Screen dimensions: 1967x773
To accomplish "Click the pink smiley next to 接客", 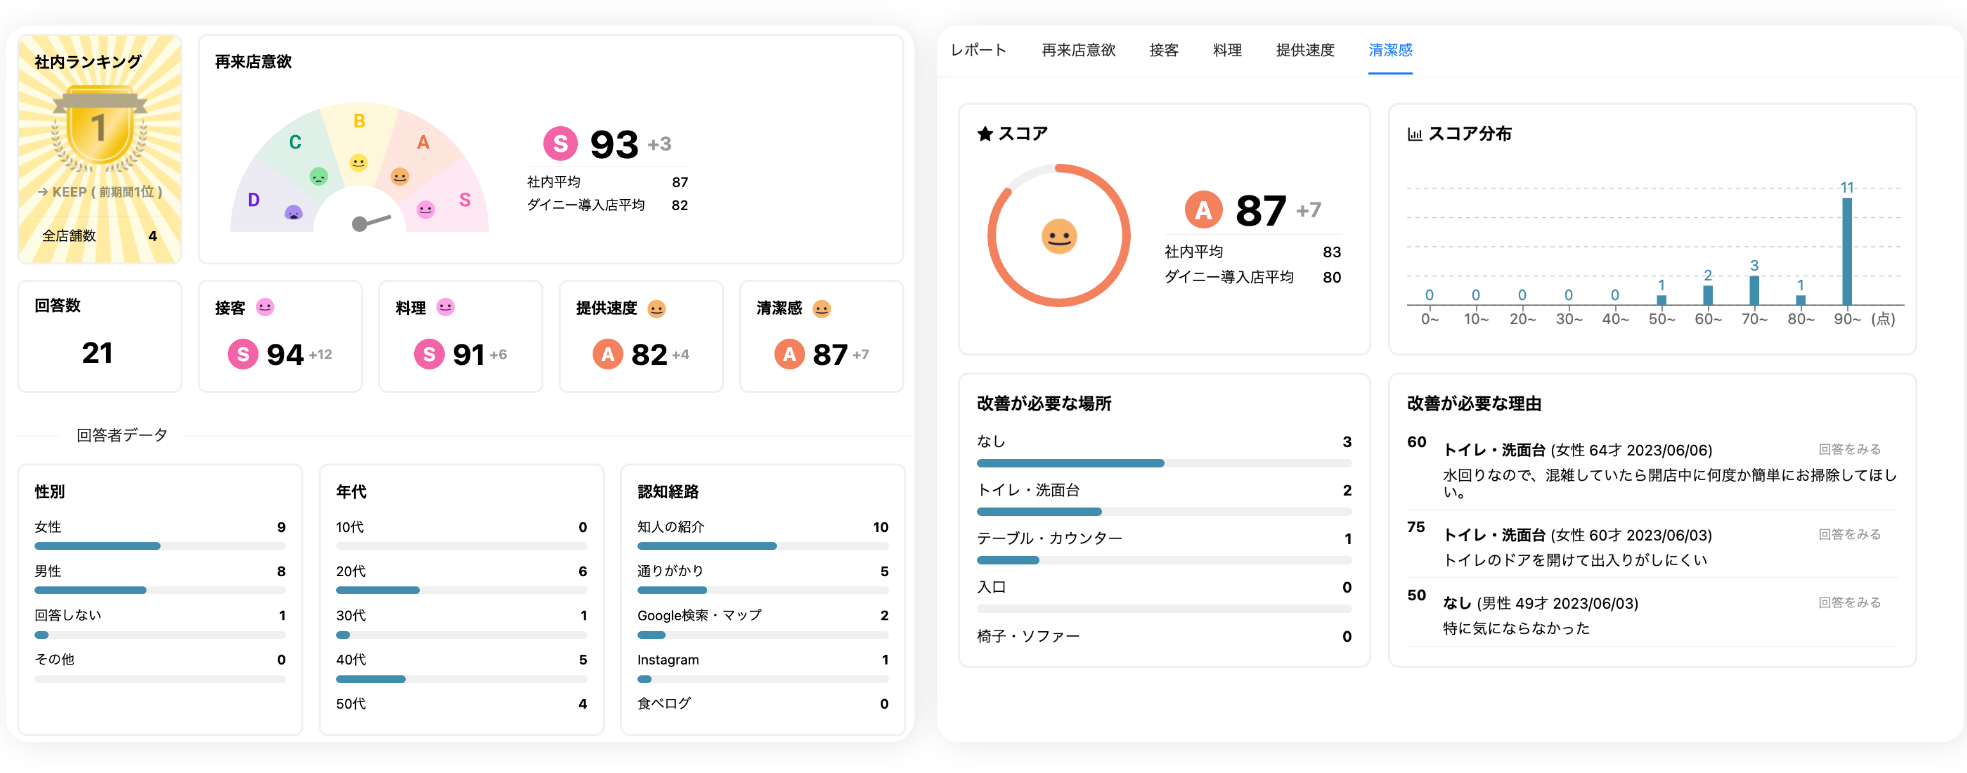I will coord(265,307).
